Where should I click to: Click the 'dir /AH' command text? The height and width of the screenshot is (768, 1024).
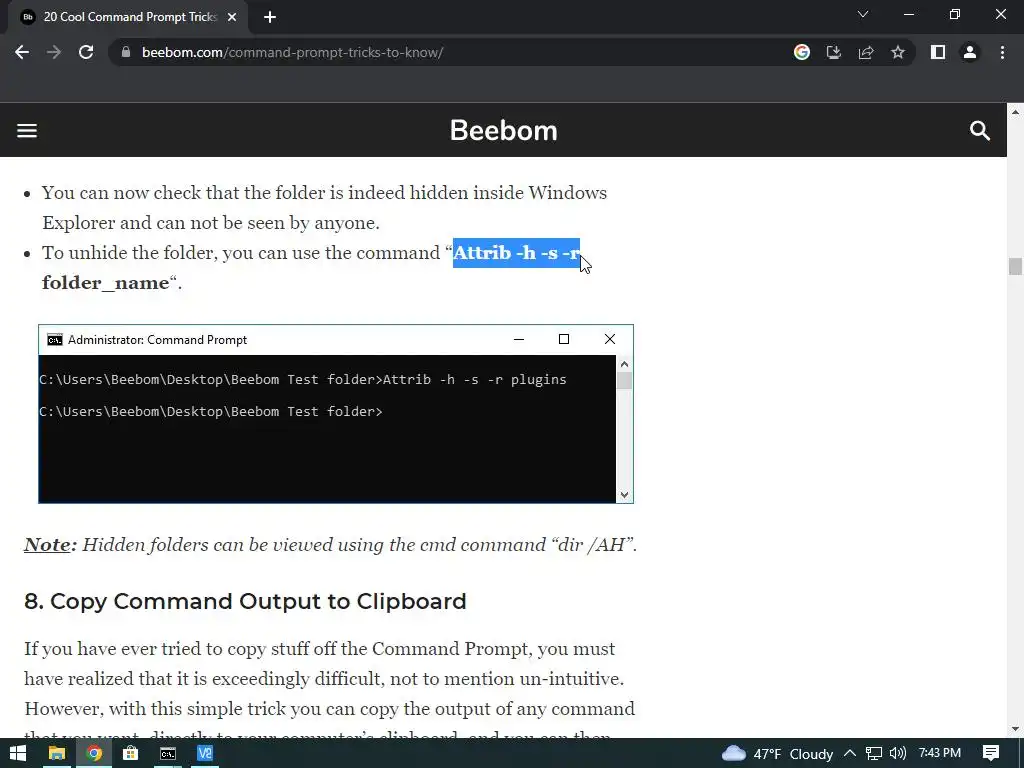tap(592, 544)
